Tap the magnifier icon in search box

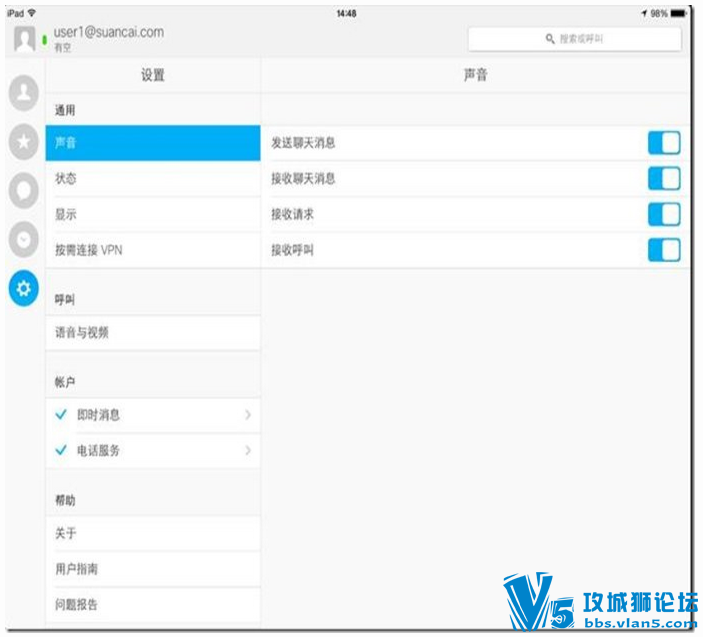(x=550, y=39)
